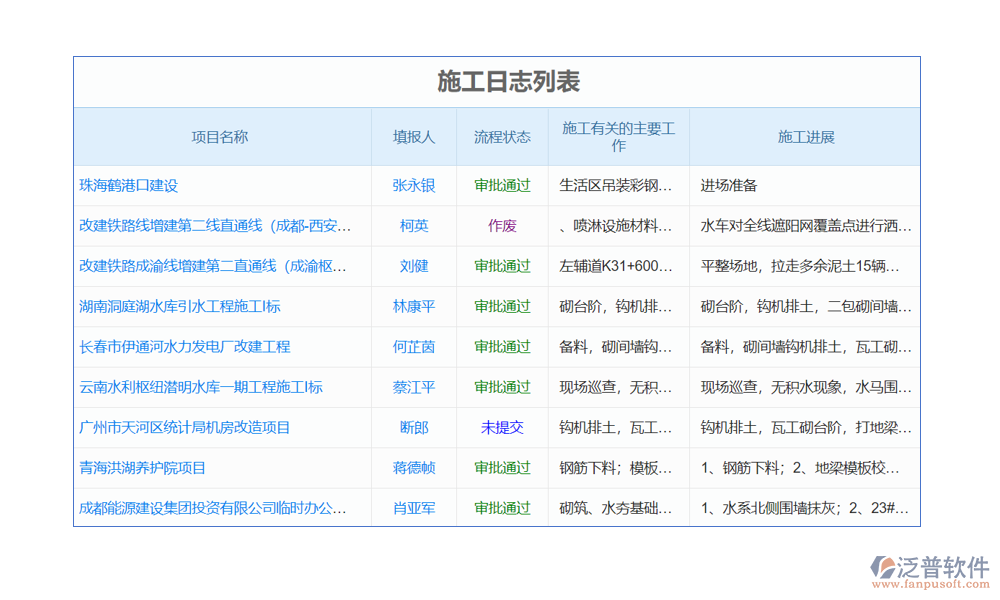Open the 珠海鹤港口建设 project link

tap(129, 186)
